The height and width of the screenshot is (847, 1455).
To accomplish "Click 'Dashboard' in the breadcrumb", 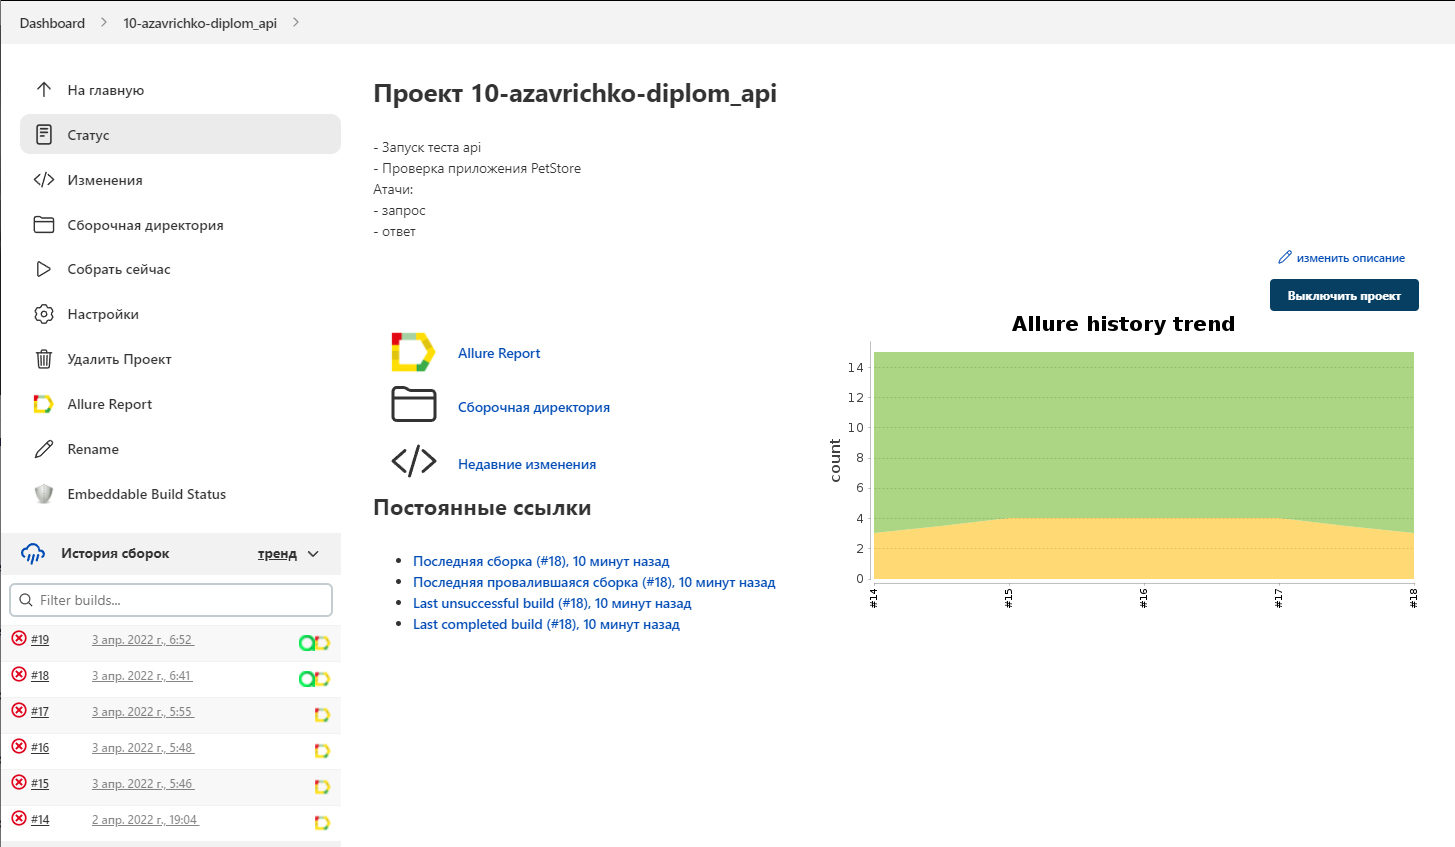I will click(52, 23).
